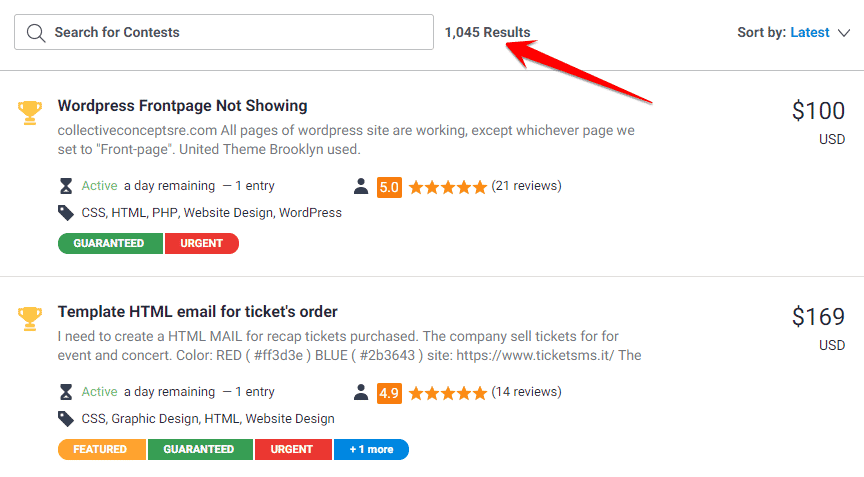This screenshot has width=864, height=477.
Task: Click the user icon beside 4.9 rating
Action: [x=361, y=392]
